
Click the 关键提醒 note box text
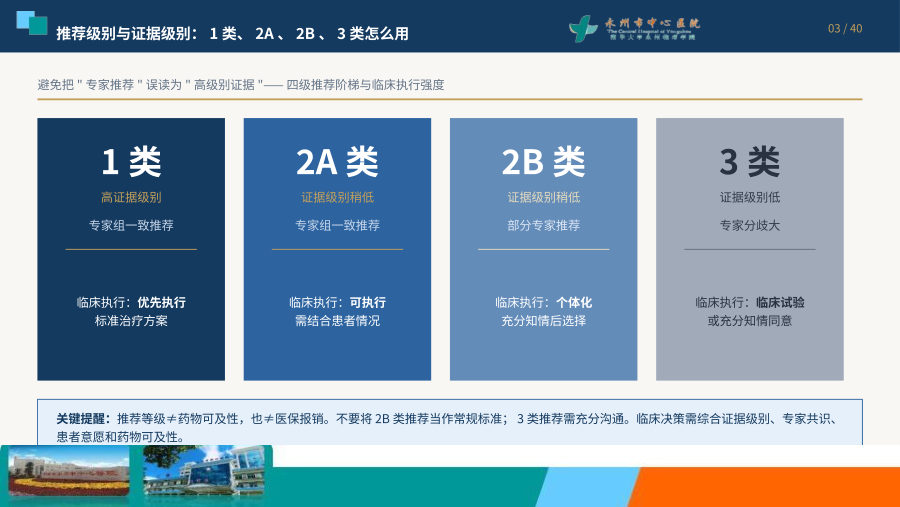(x=449, y=427)
